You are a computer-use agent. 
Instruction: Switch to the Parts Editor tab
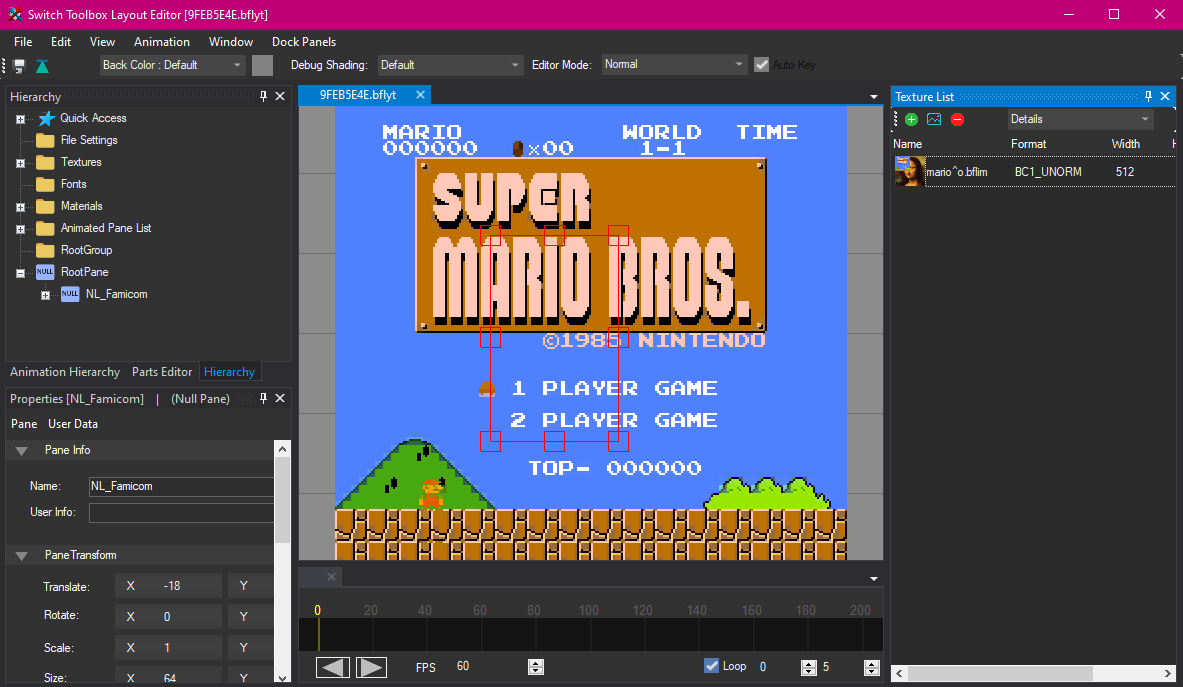(x=162, y=372)
